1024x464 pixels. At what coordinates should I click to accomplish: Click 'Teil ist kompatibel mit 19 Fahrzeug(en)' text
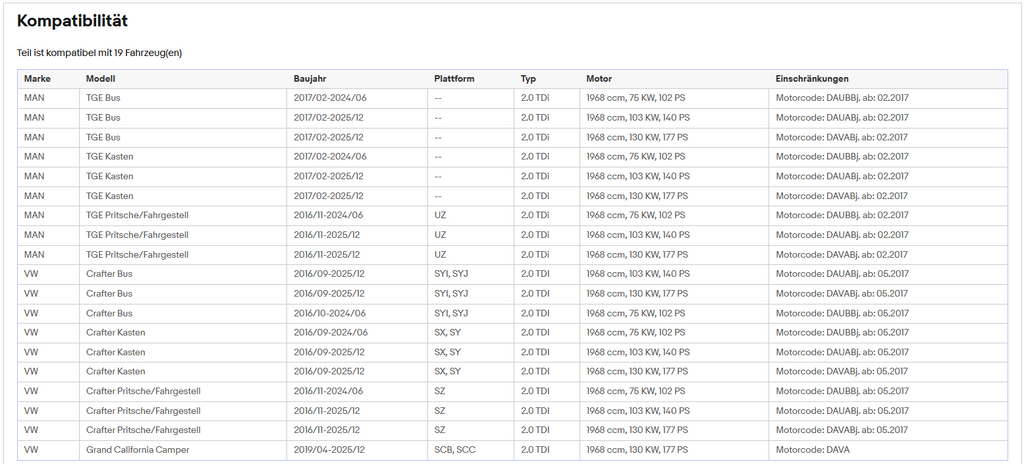tap(99, 53)
